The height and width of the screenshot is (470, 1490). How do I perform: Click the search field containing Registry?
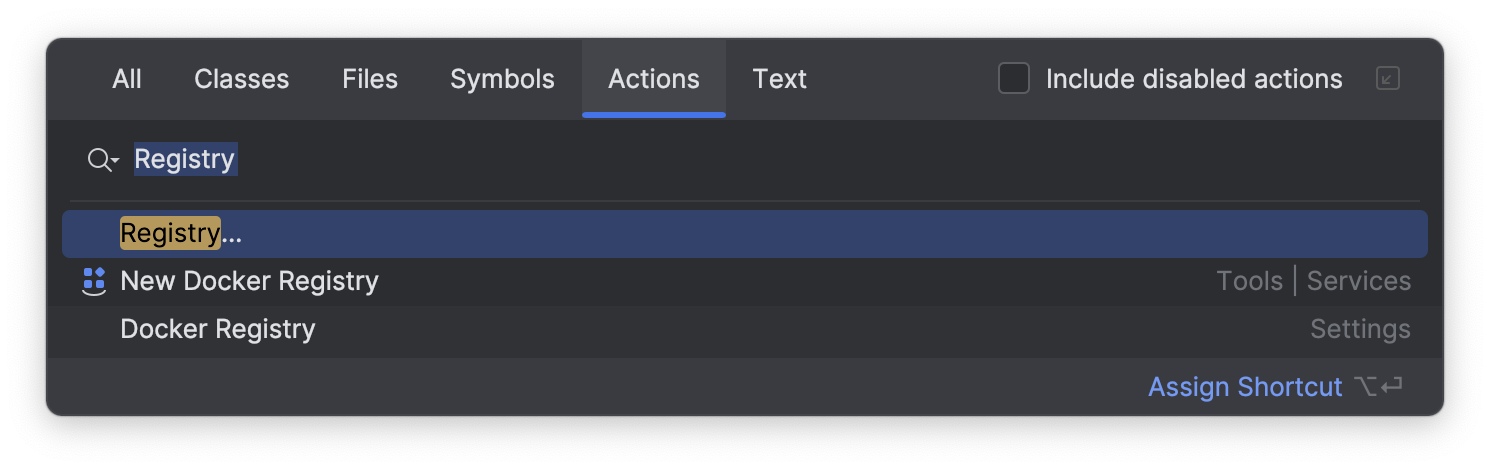pos(600,159)
